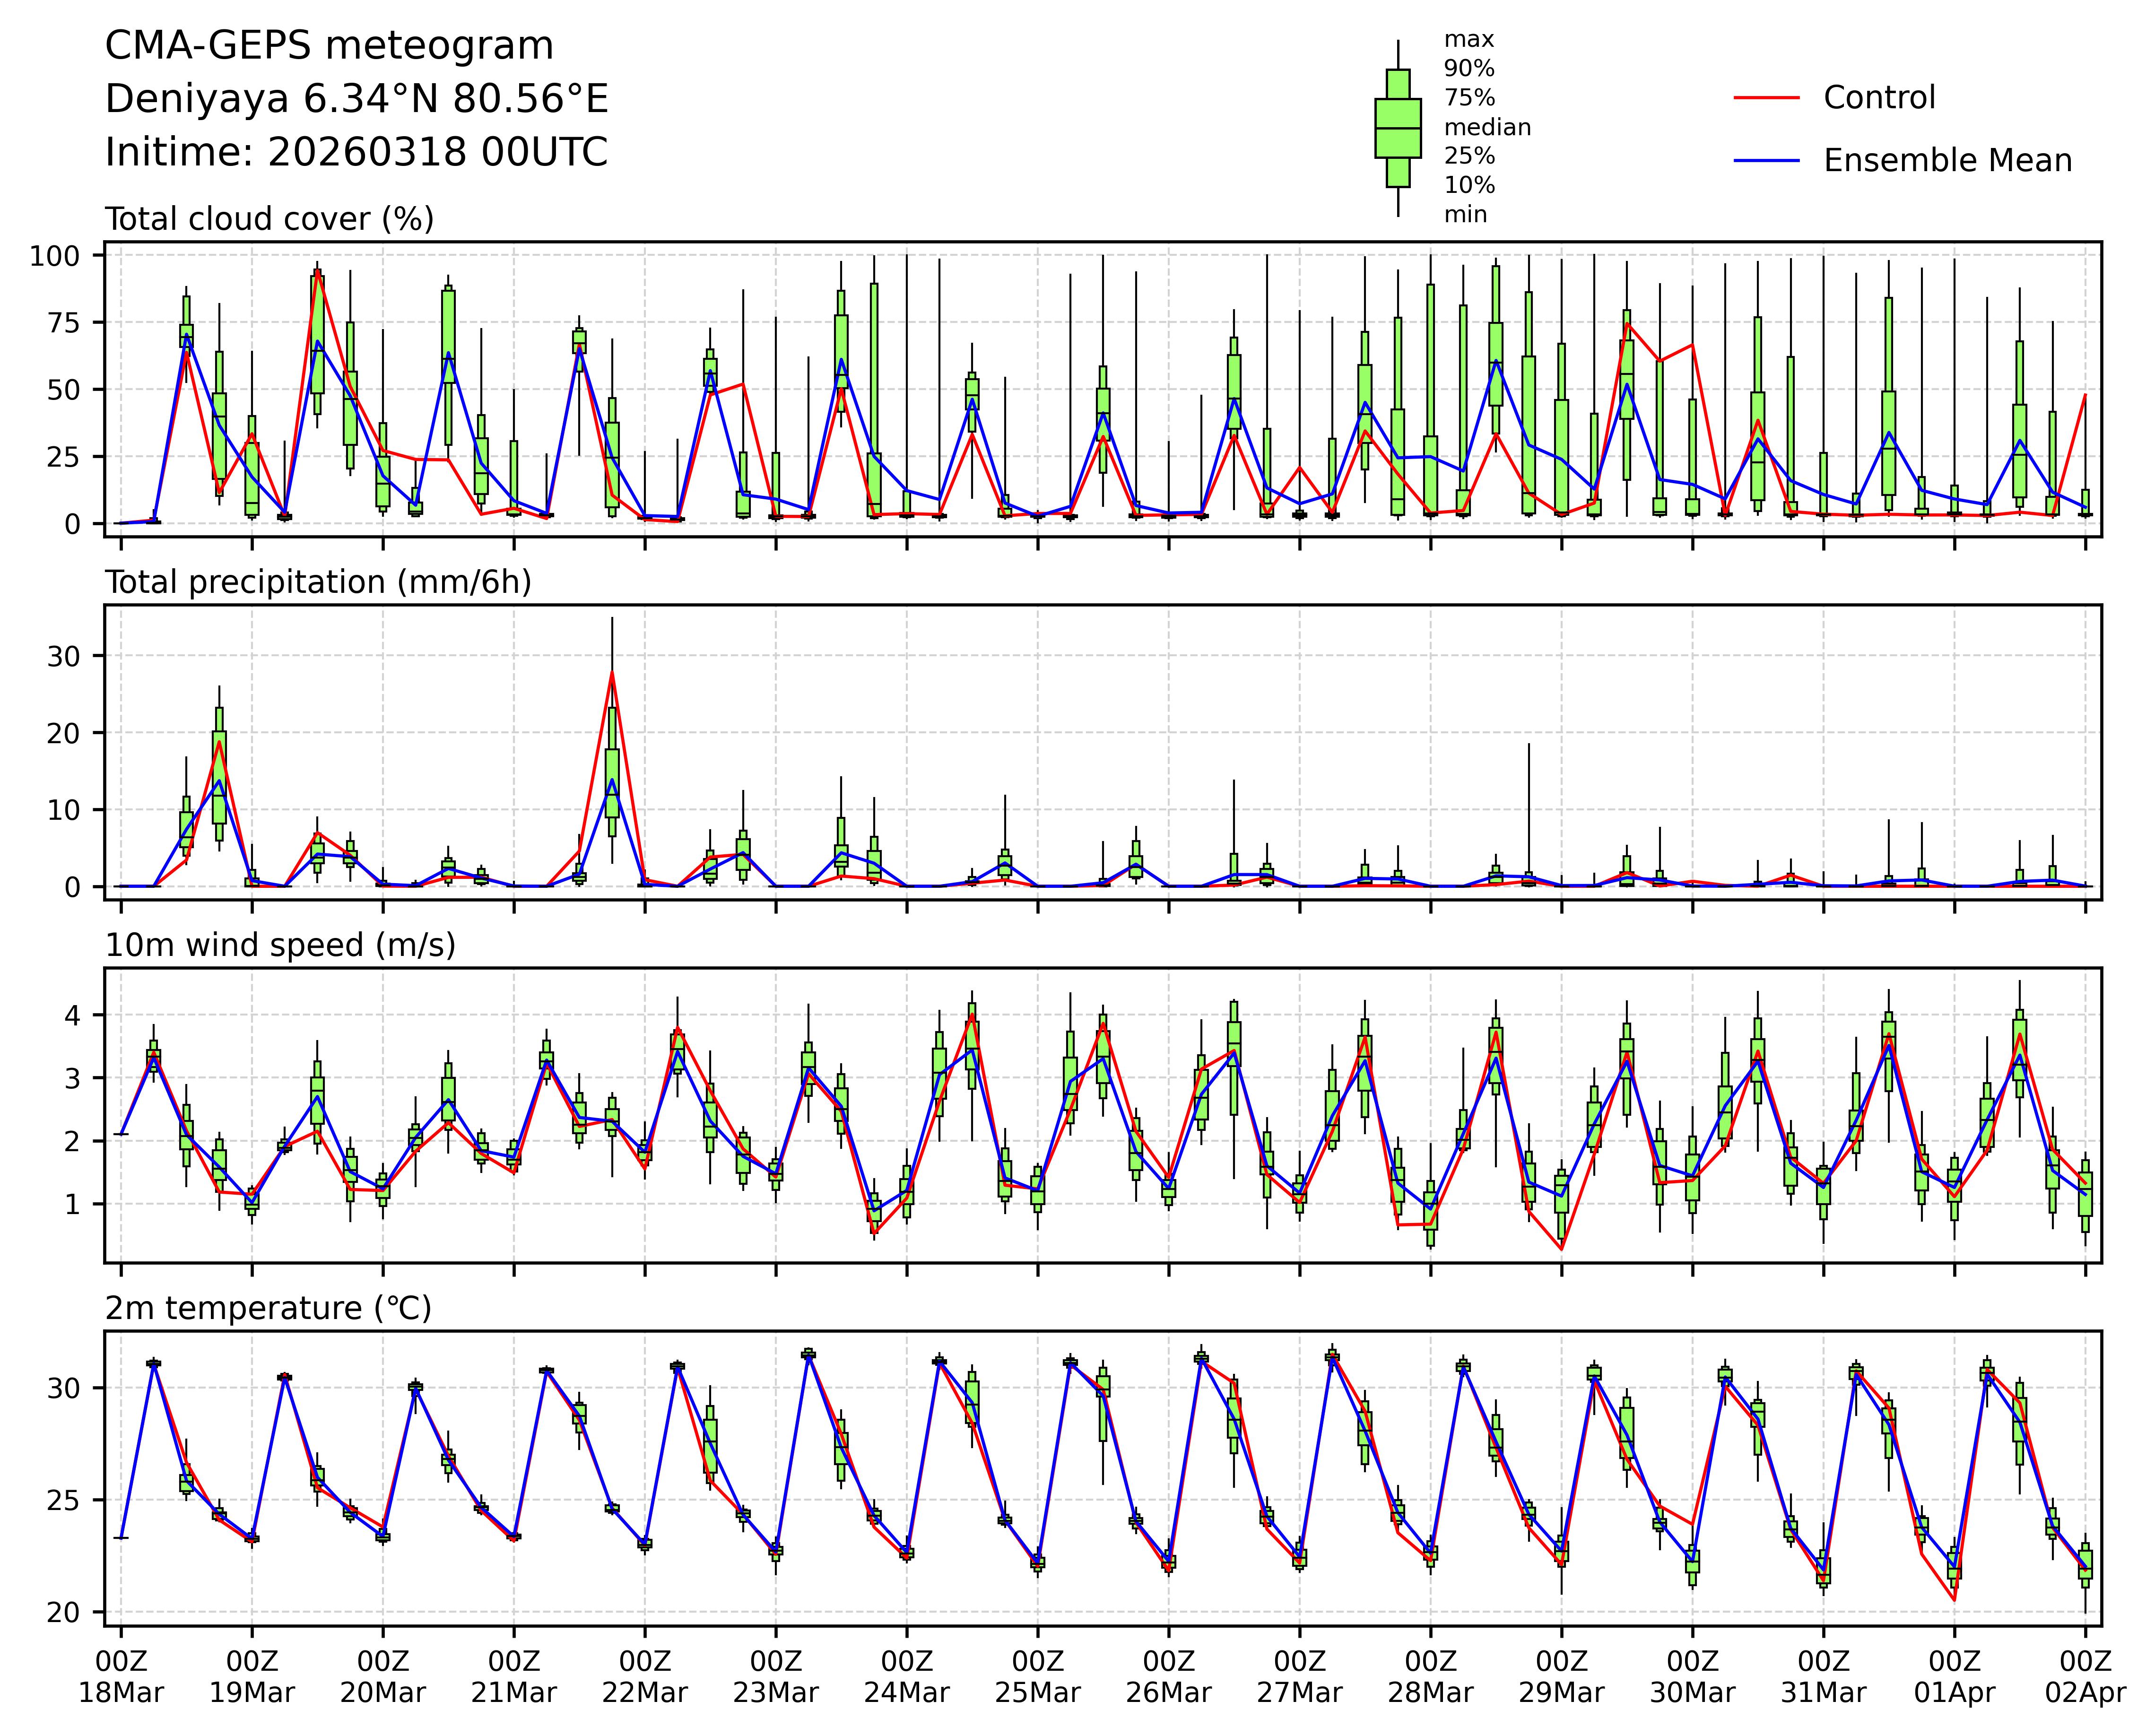Click the 100 tick label on cloud cover axis
Image resolution: width=2155 pixels, height=1736 pixels.
tap(54, 256)
